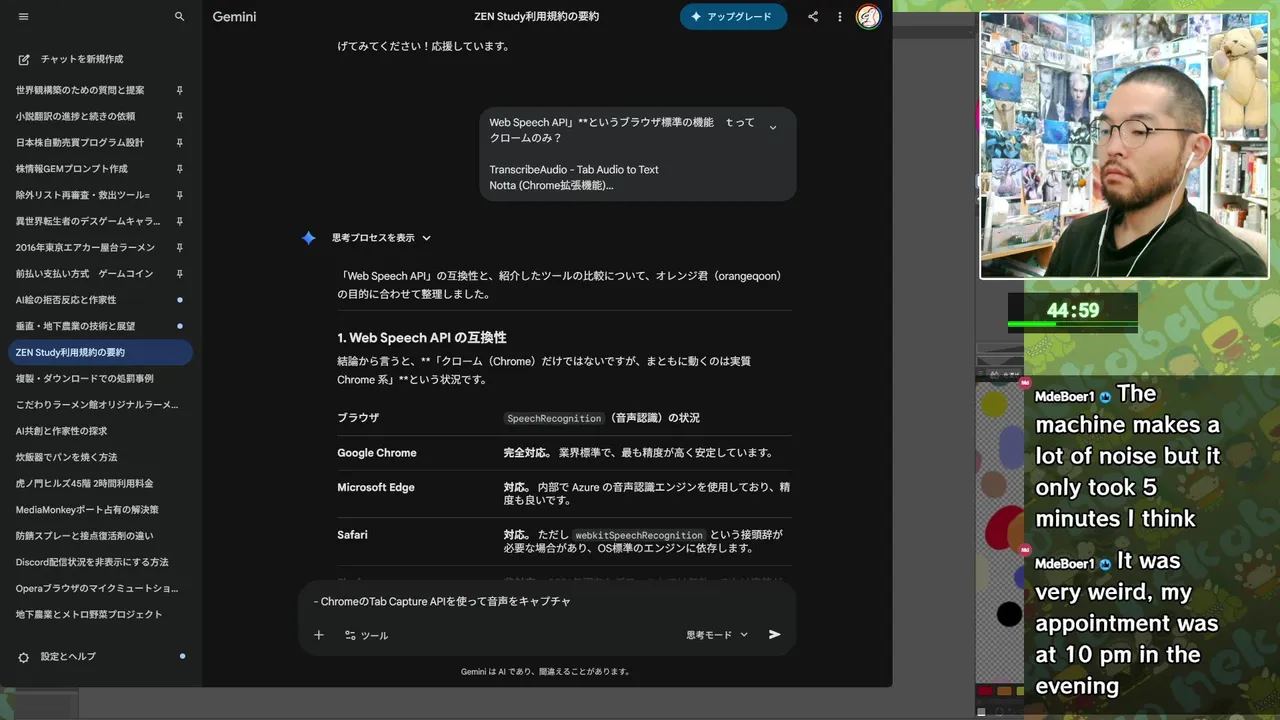Open the 思考モード model dropdown
Viewport: 1280px width, 720px height.
click(x=717, y=635)
